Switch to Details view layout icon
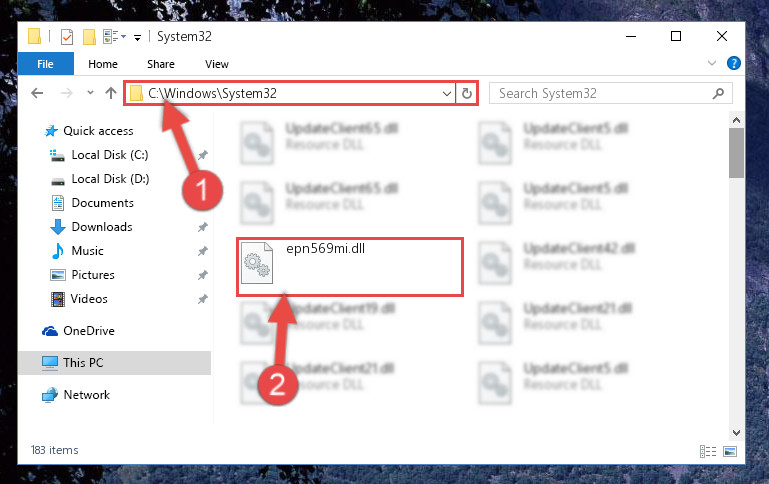Screen dimensions: 769x484 pos(708,451)
